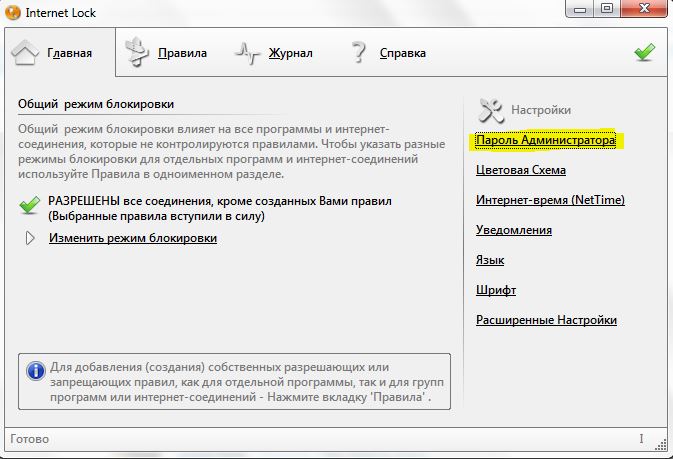The image size is (673, 459).
Task: Click the Язык language link
Action: click(490, 260)
